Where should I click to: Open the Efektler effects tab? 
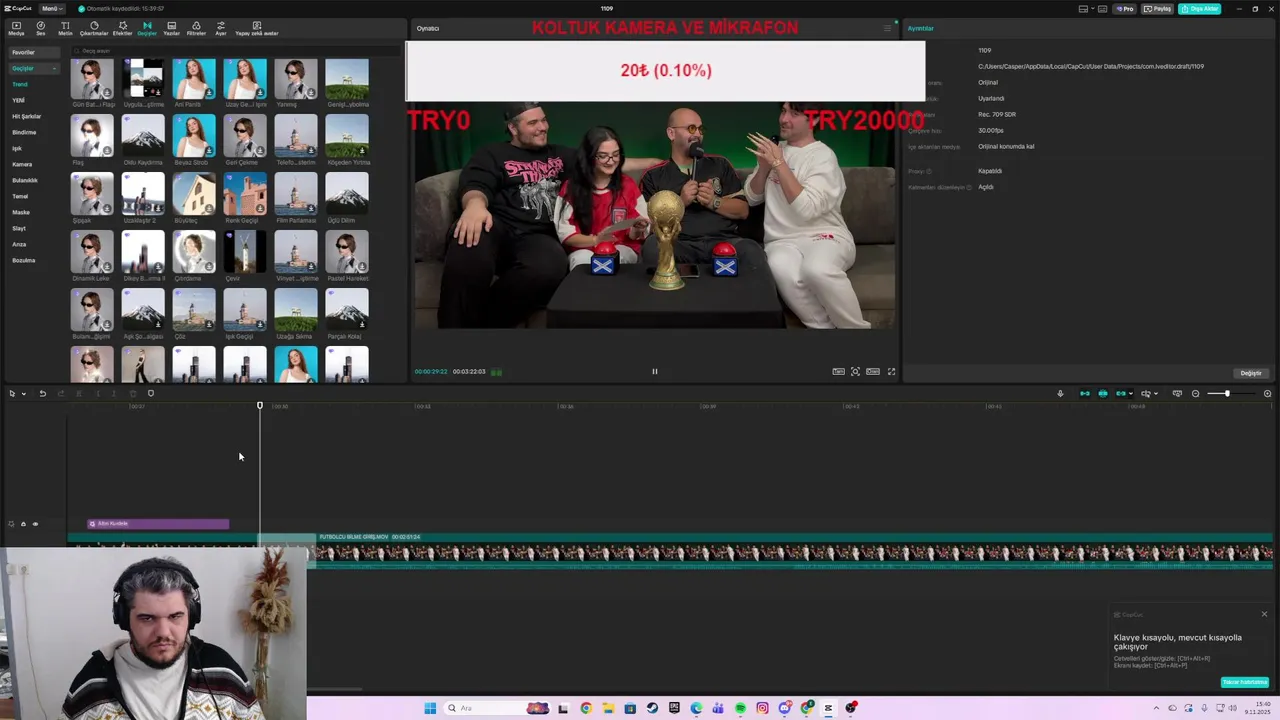[122, 28]
